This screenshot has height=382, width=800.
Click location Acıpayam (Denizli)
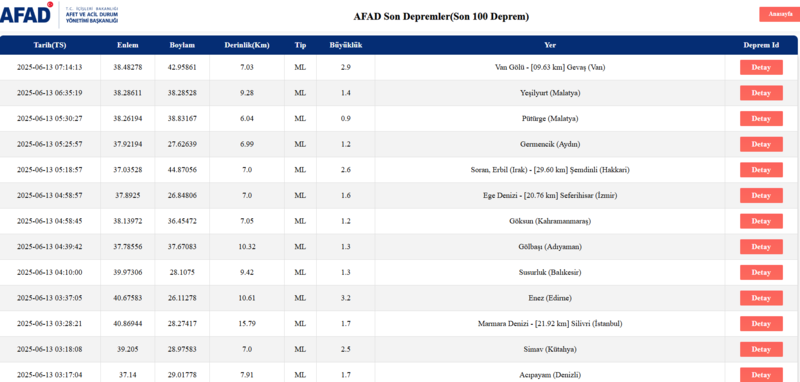point(550,375)
